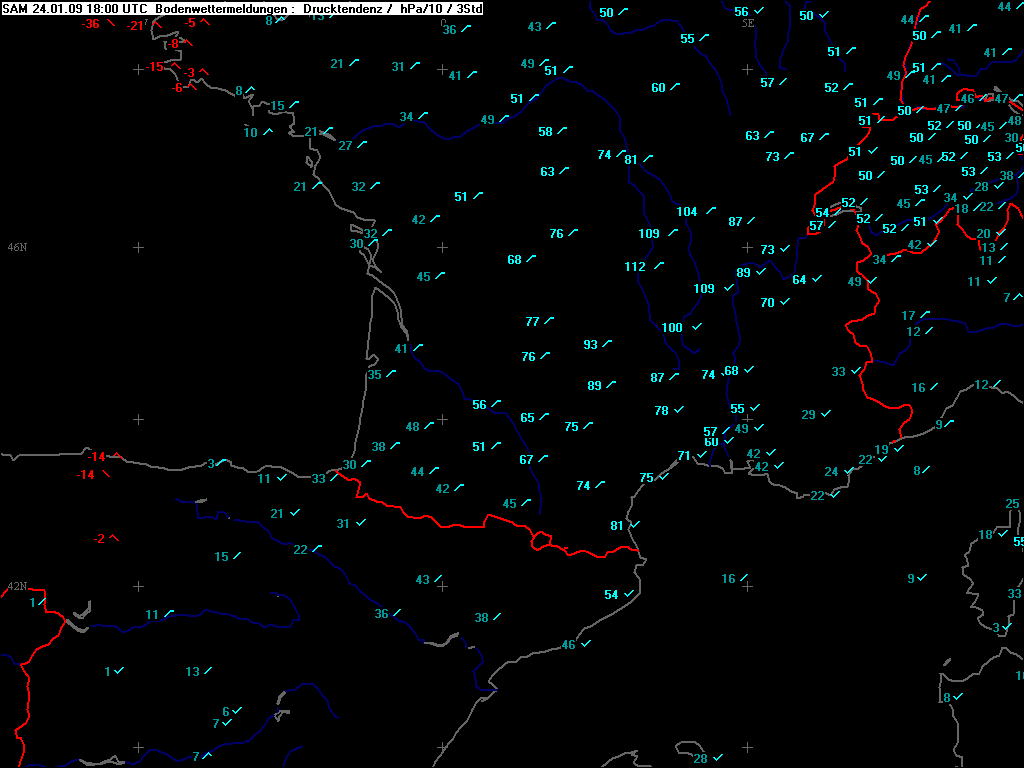The image size is (1024, 768).
Task: Select the station value 65
Action: [x=528, y=418]
